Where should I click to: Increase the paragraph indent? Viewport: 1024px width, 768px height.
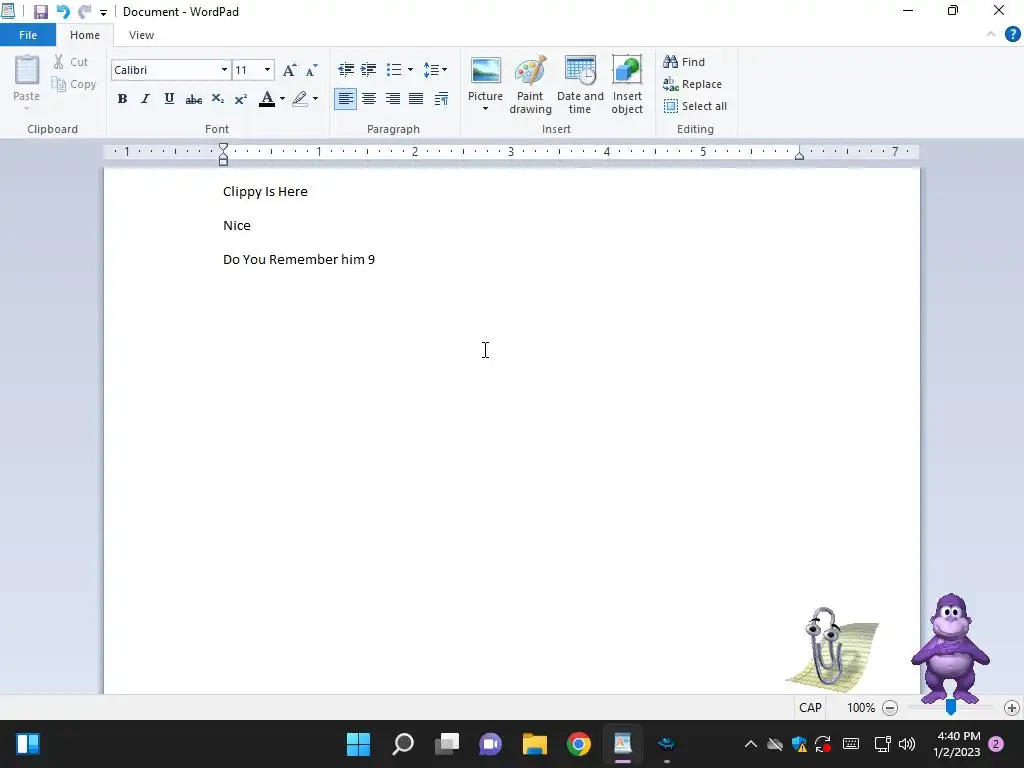click(x=368, y=69)
